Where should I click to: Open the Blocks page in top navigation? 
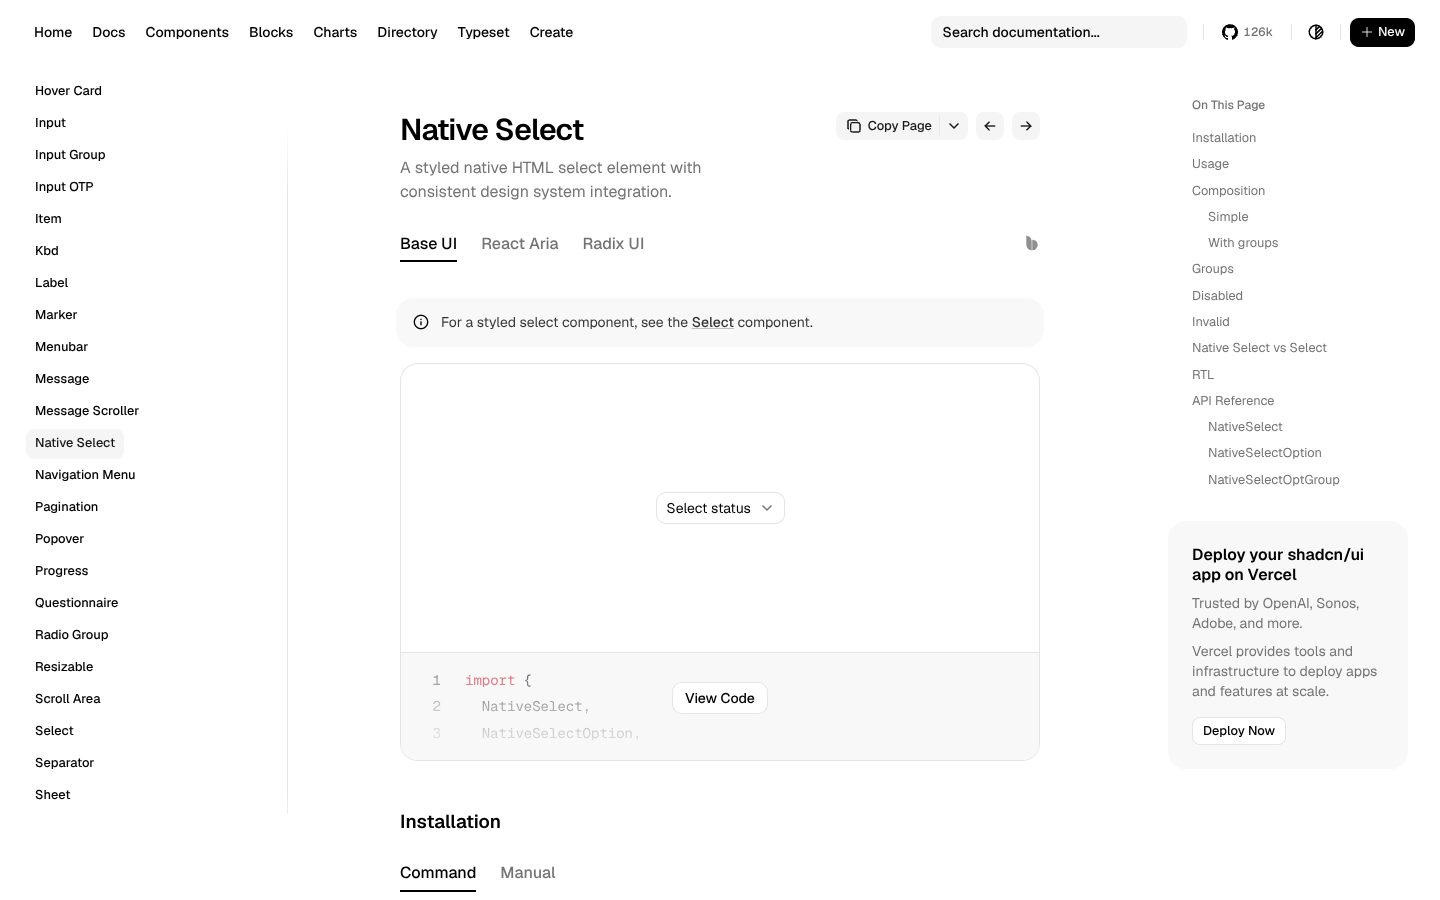(271, 32)
